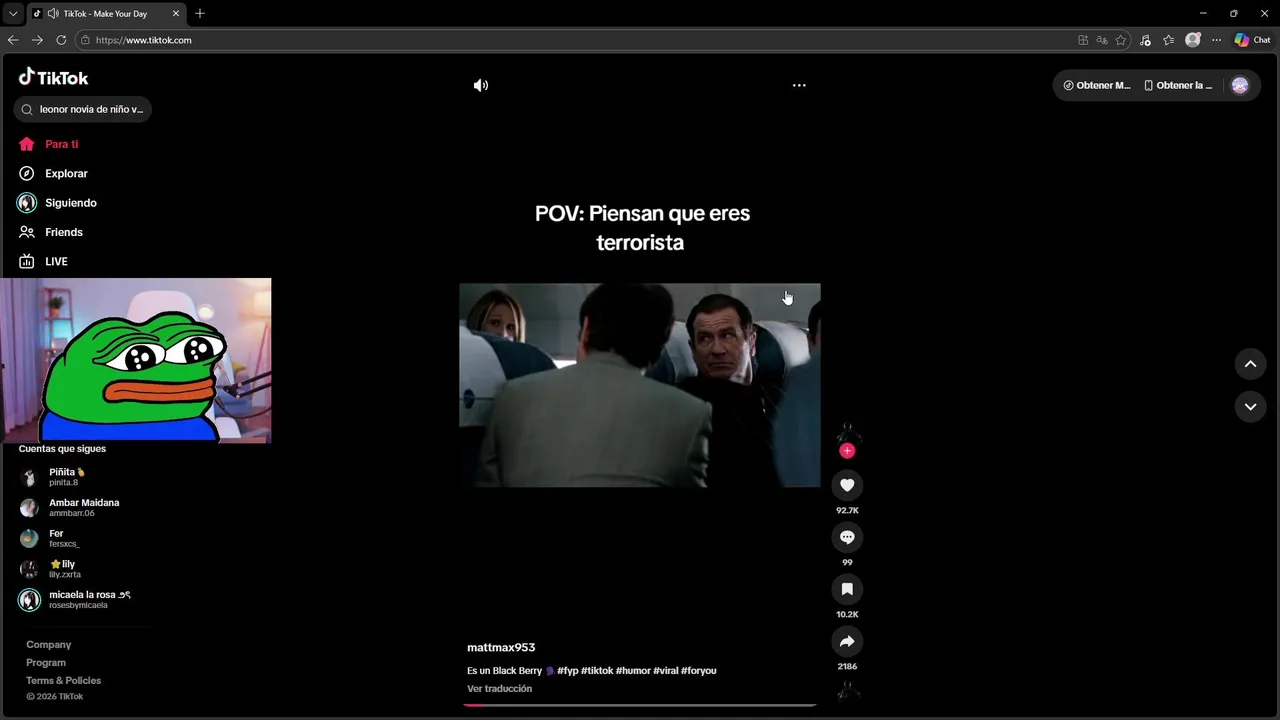Go back in the browser
Image resolution: width=1280 pixels, height=720 pixels.
tap(13, 40)
